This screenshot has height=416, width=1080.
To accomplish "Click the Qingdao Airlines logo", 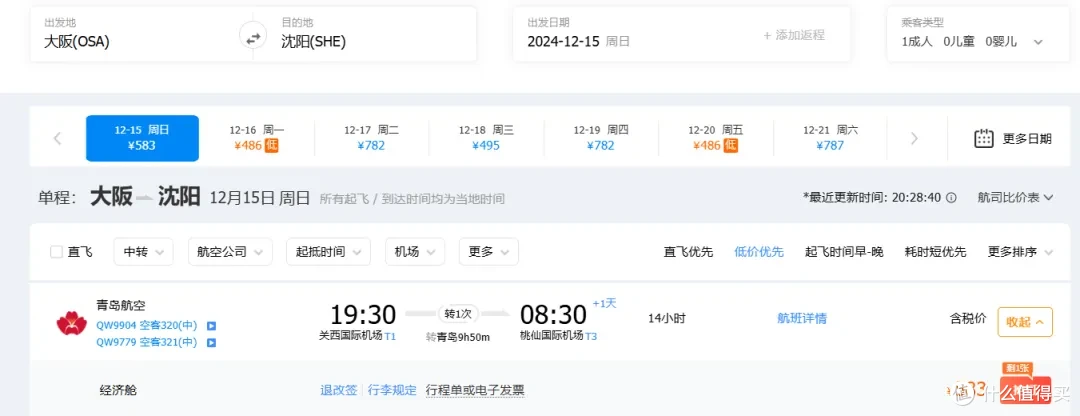I will pos(72,323).
